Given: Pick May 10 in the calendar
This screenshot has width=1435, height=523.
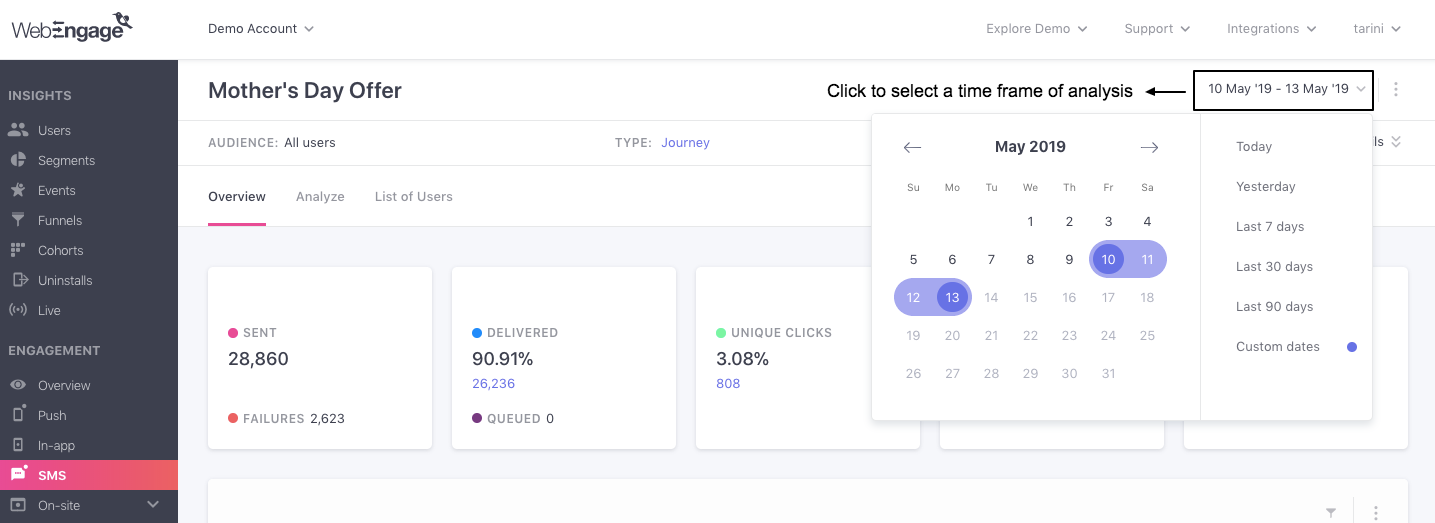Looking at the screenshot, I should click(1108, 260).
